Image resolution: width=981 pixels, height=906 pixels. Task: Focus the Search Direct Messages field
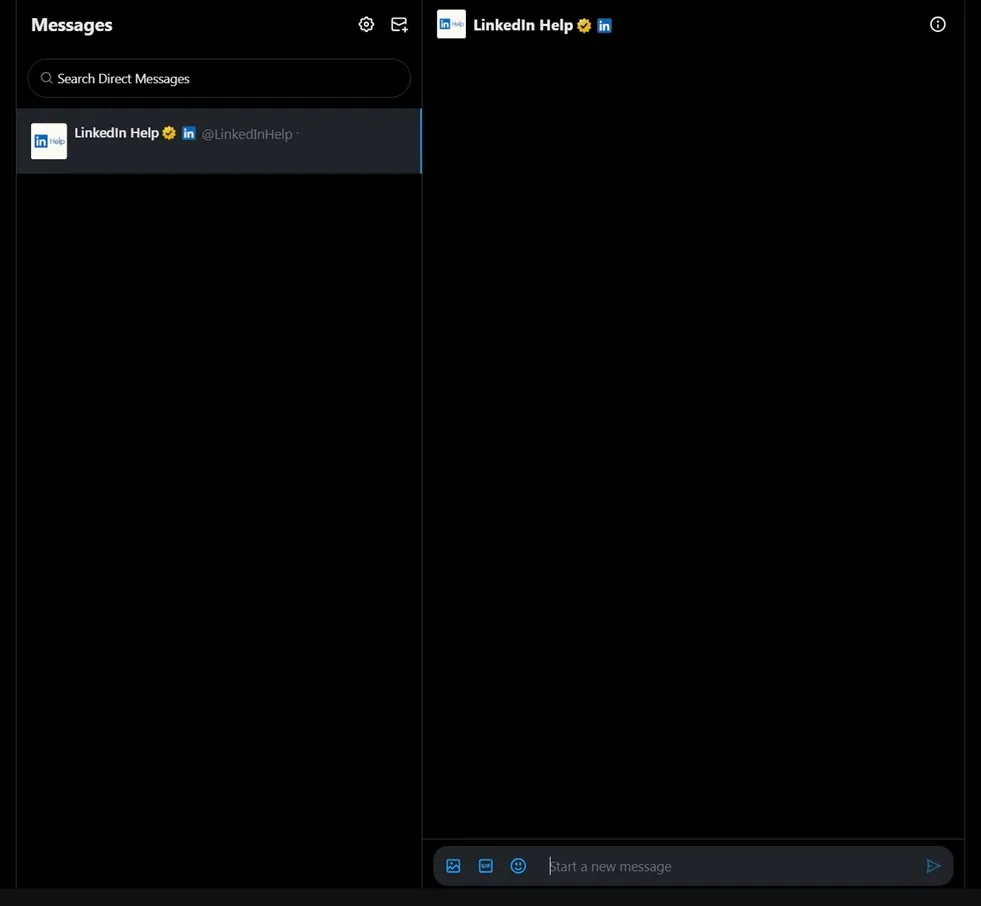click(219, 78)
